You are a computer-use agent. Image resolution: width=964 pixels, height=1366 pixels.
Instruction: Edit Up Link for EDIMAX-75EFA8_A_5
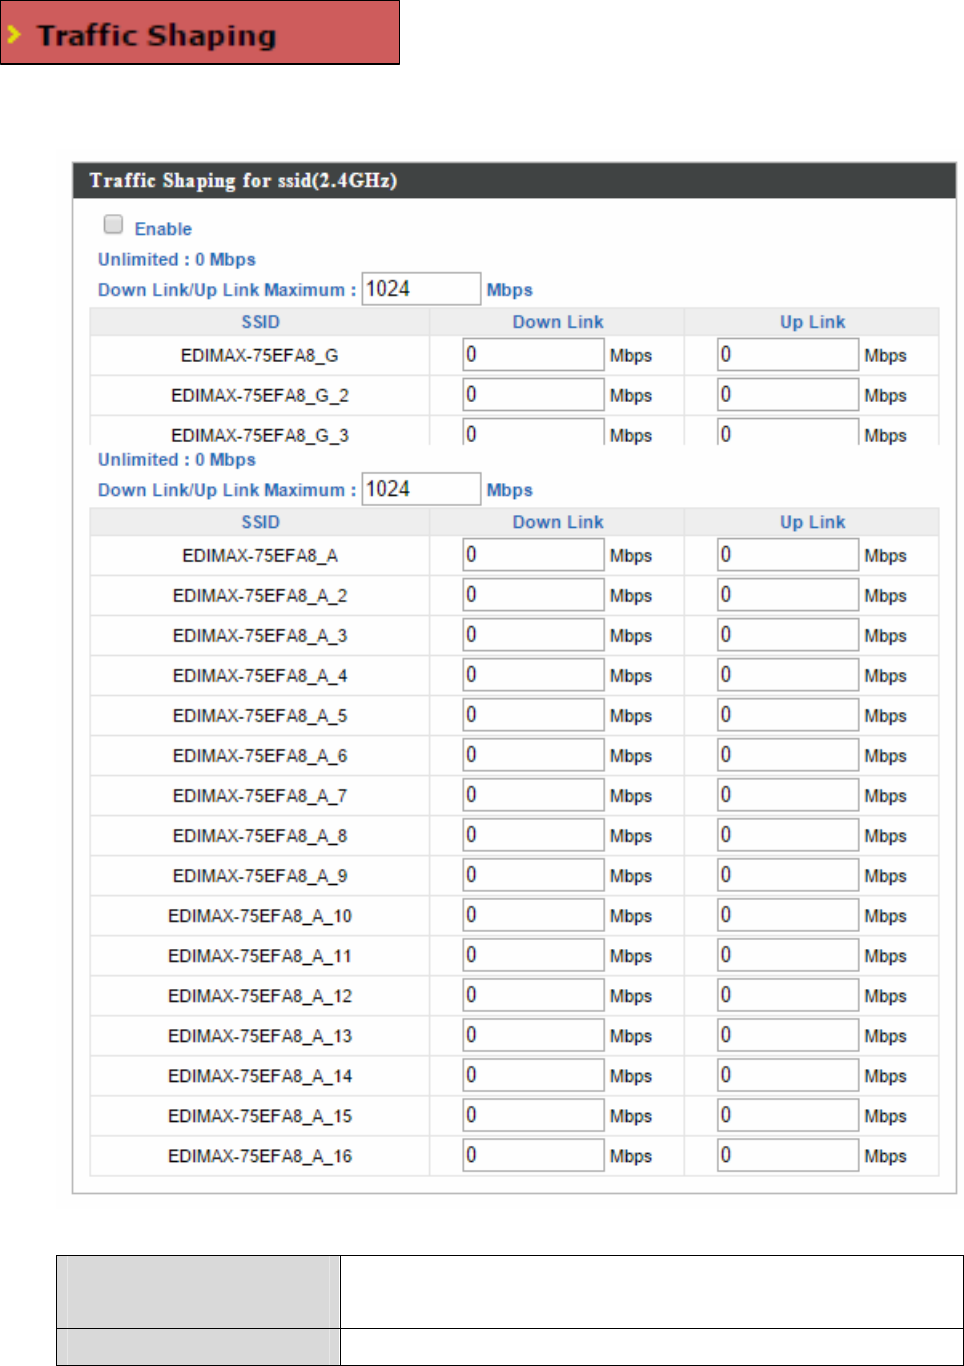788,715
